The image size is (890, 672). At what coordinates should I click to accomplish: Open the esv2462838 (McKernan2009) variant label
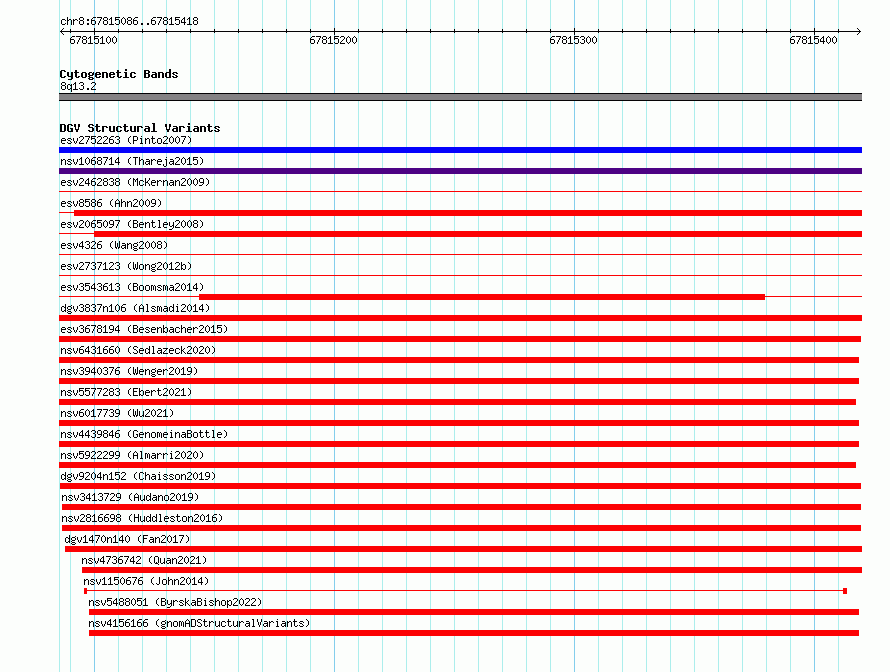point(135,182)
